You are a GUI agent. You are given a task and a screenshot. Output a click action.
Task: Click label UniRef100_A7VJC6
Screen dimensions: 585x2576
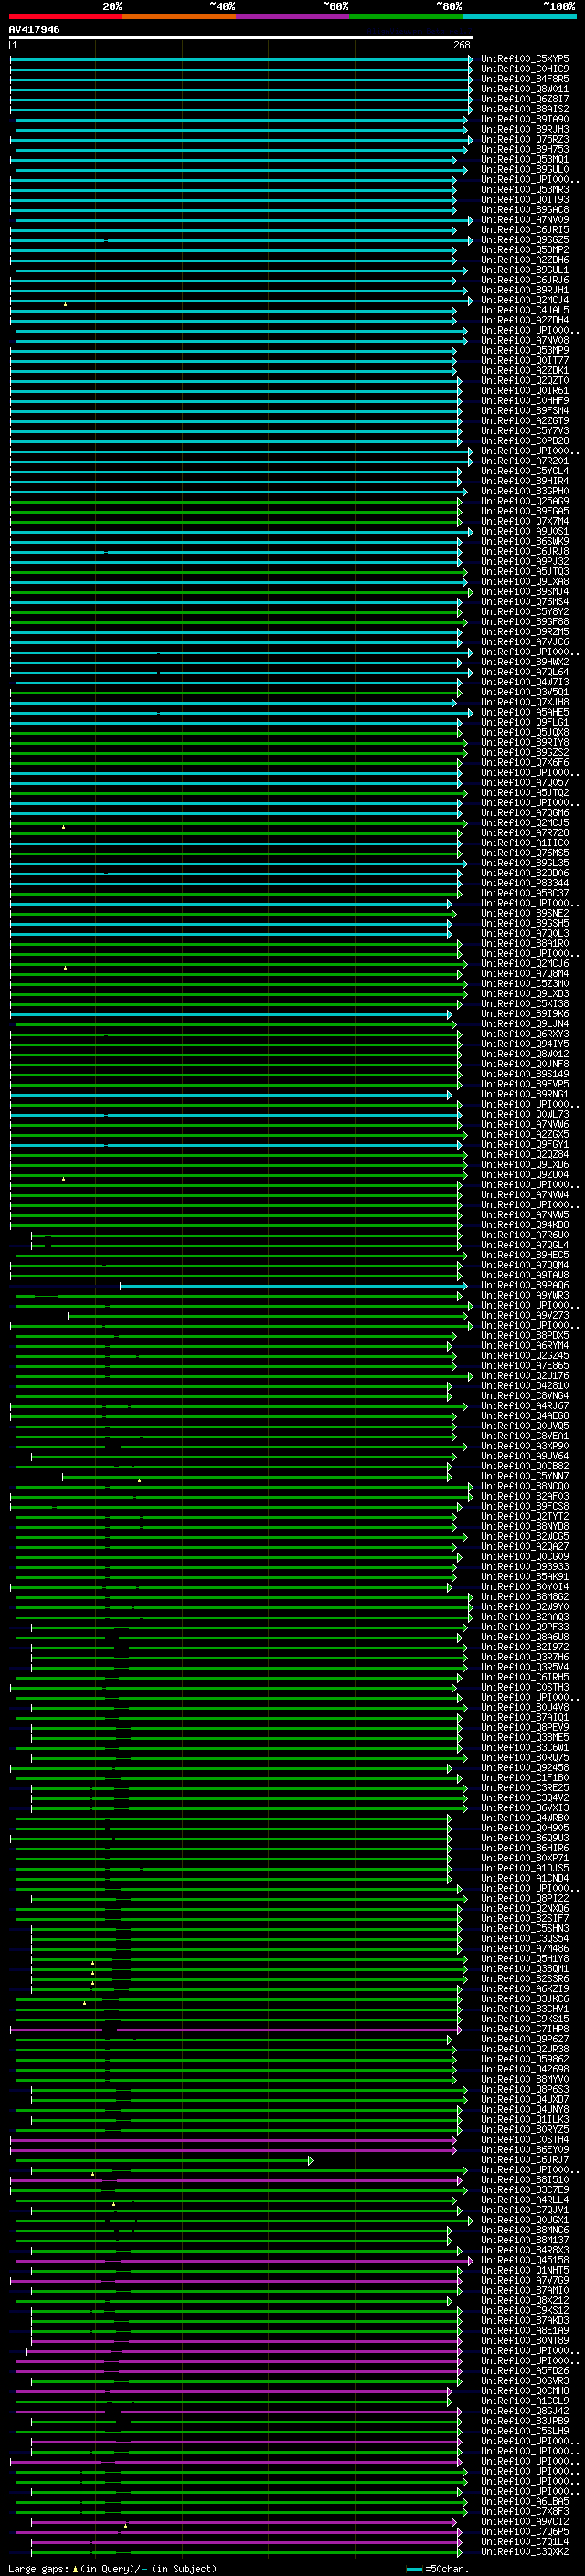coord(525,642)
